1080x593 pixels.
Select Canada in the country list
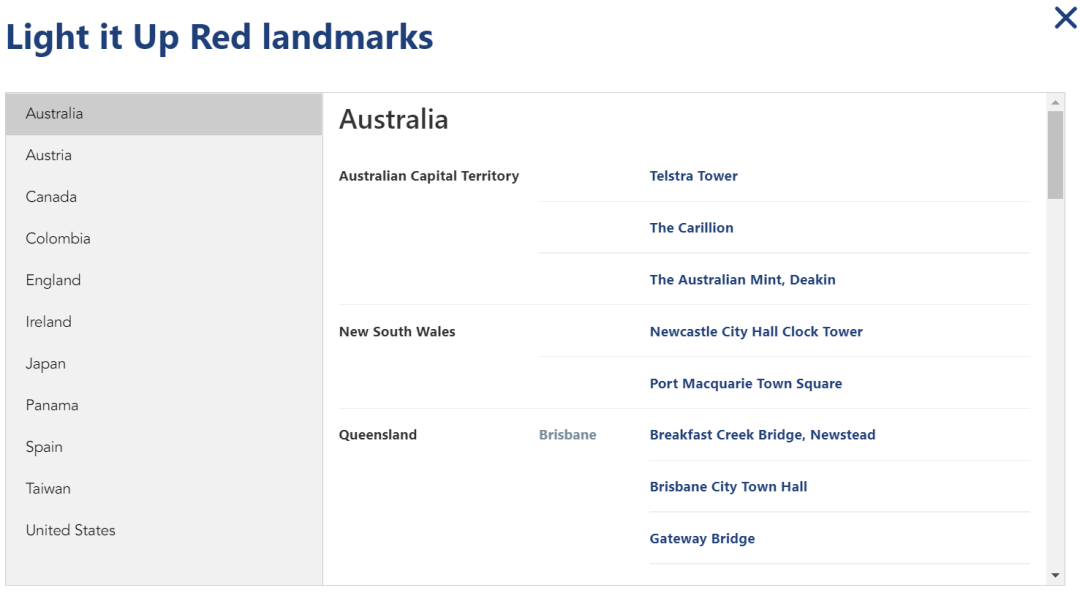click(x=164, y=197)
